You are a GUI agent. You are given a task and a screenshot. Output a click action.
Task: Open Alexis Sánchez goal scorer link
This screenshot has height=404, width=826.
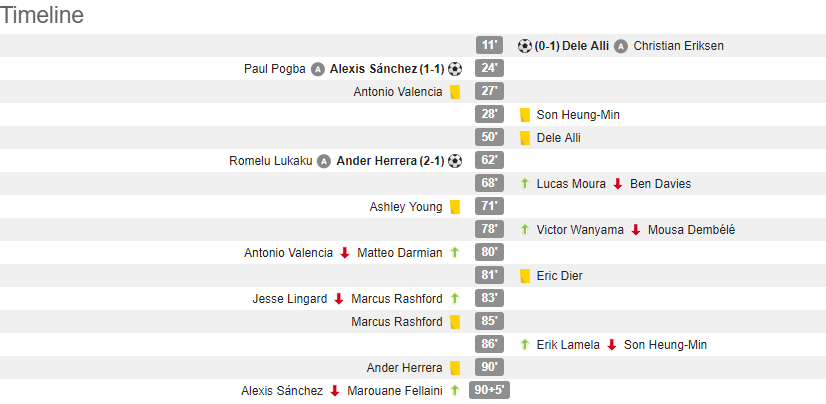pyautogui.click(x=372, y=69)
